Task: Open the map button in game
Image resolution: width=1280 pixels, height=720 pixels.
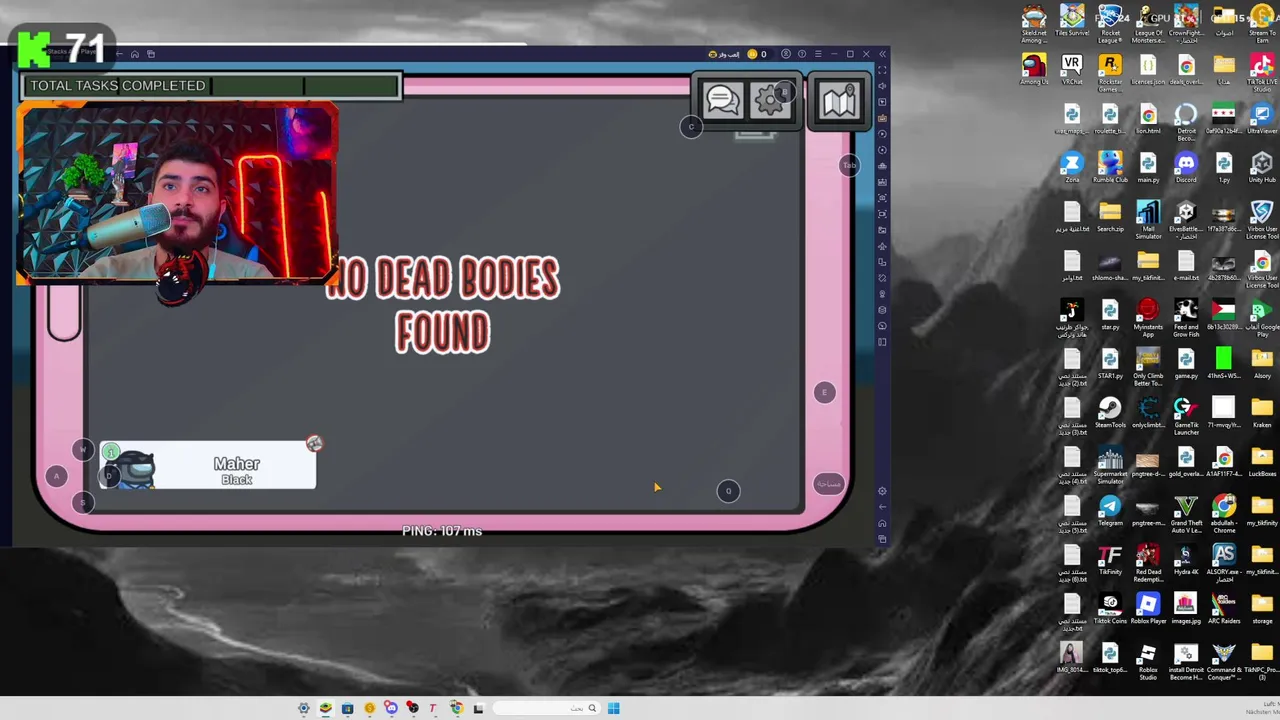Action: click(x=838, y=99)
